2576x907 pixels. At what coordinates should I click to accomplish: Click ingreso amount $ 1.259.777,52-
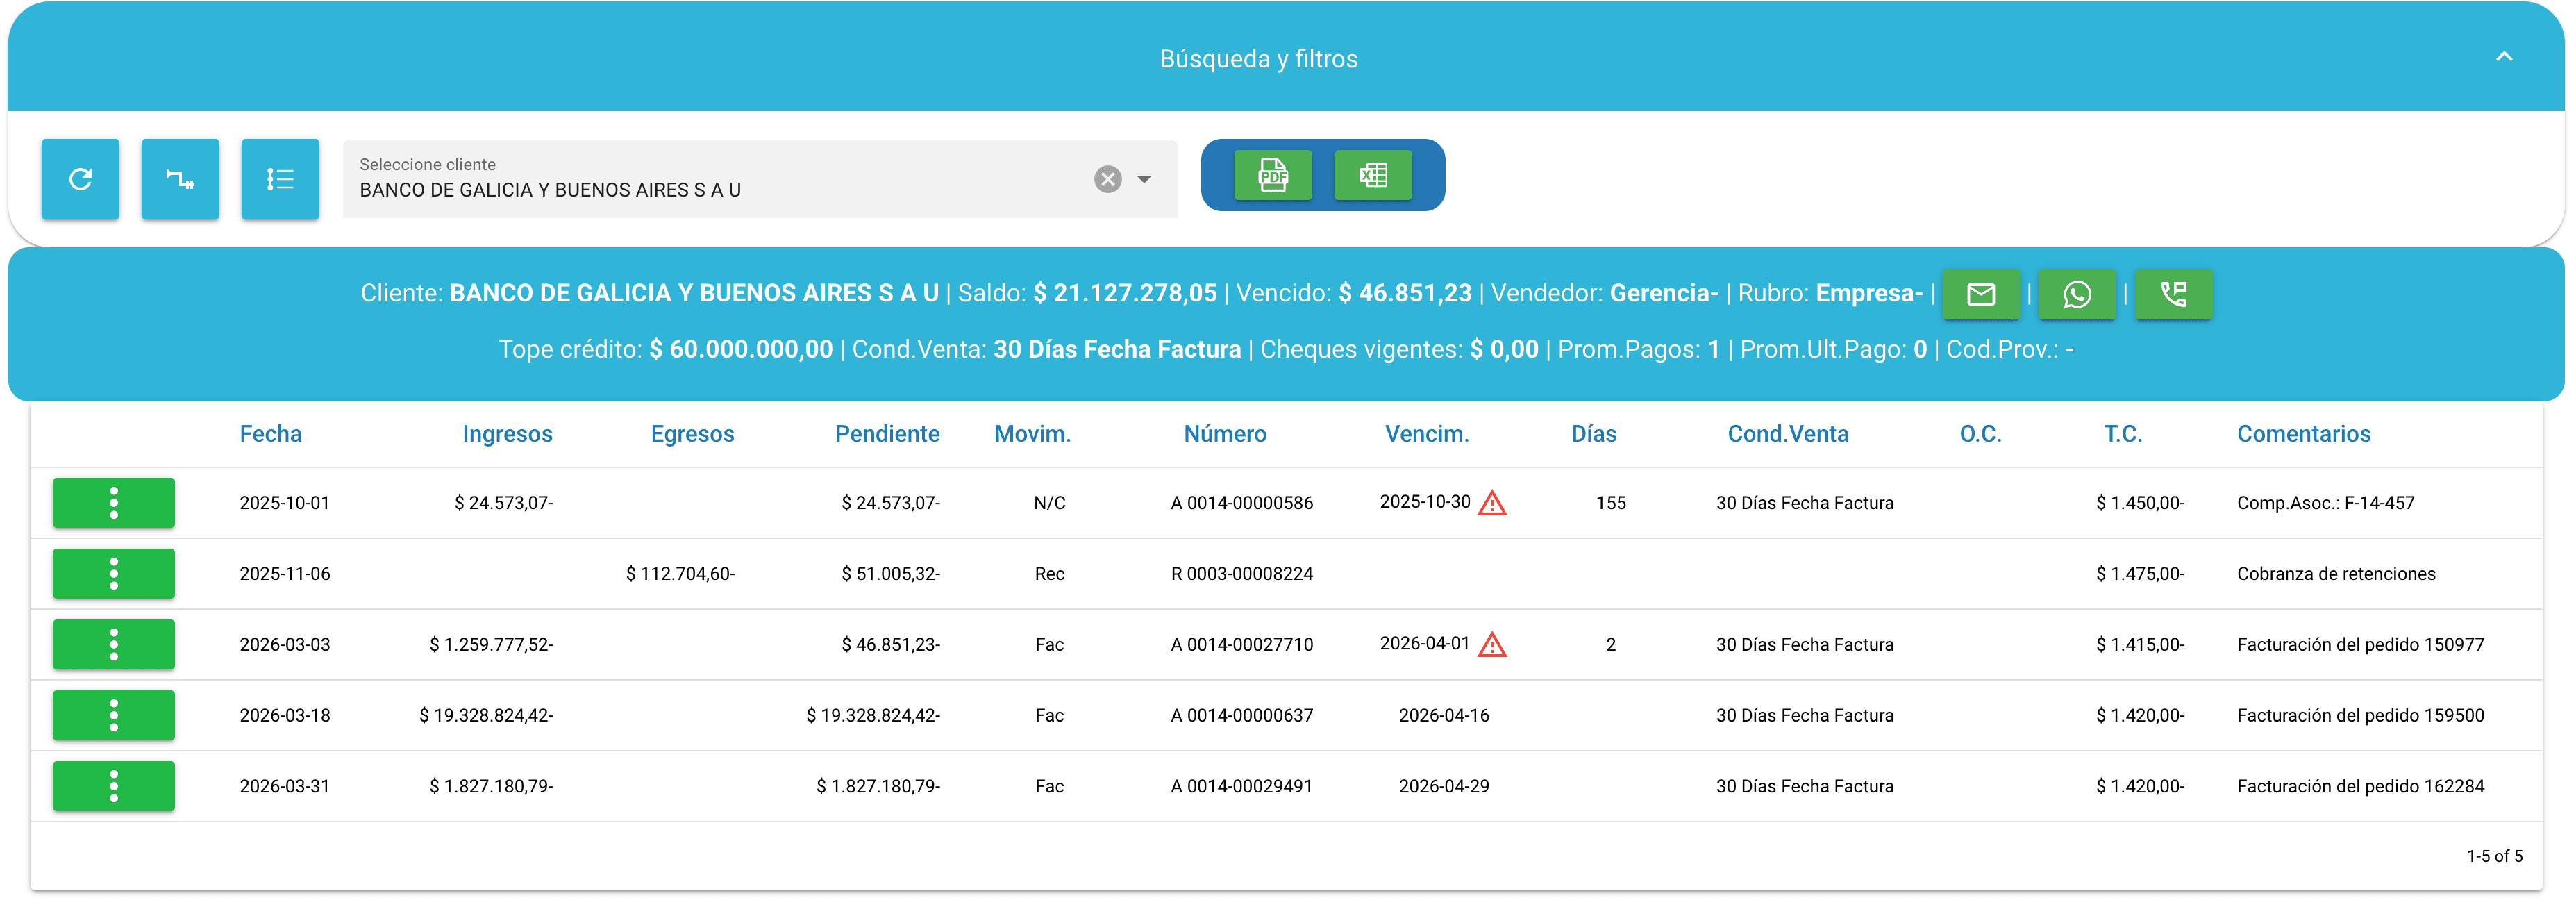[491, 645]
